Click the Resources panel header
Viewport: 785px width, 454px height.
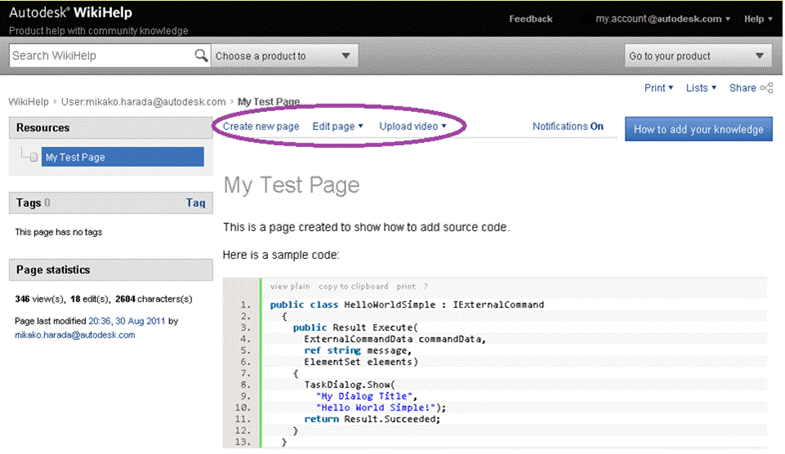pos(111,128)
